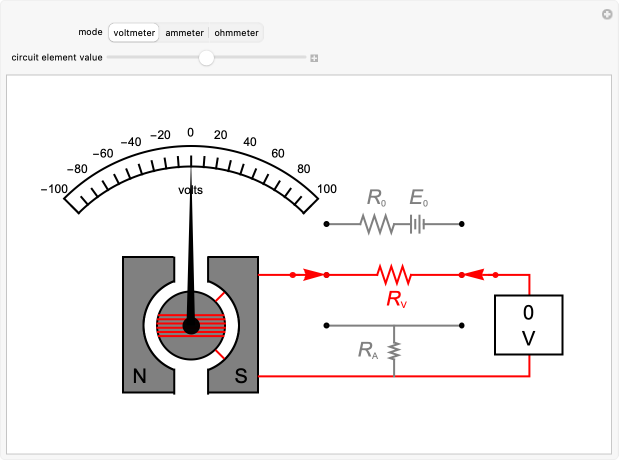
Task: Expand the slider controls plus icon
Action: (x=314, y=58)
